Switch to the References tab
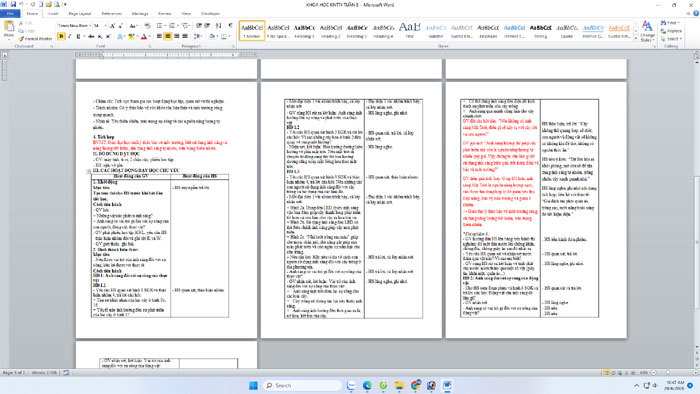This screenshot has width=700, height=394. coord(111,14)
